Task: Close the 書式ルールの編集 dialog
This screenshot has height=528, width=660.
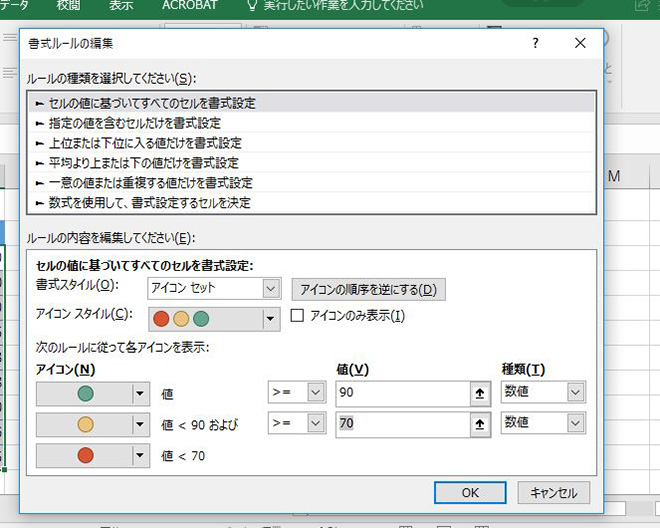Action: (580, 43)
